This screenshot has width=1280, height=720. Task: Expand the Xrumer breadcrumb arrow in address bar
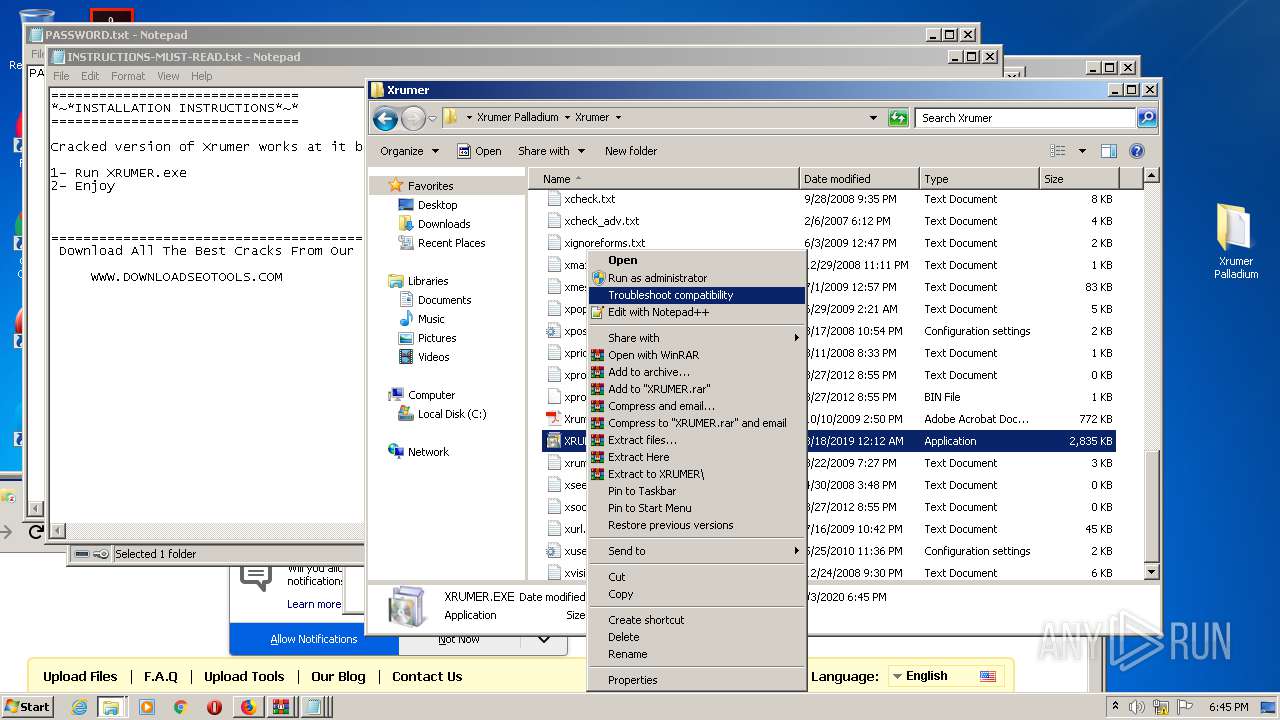tap(618, 118)
